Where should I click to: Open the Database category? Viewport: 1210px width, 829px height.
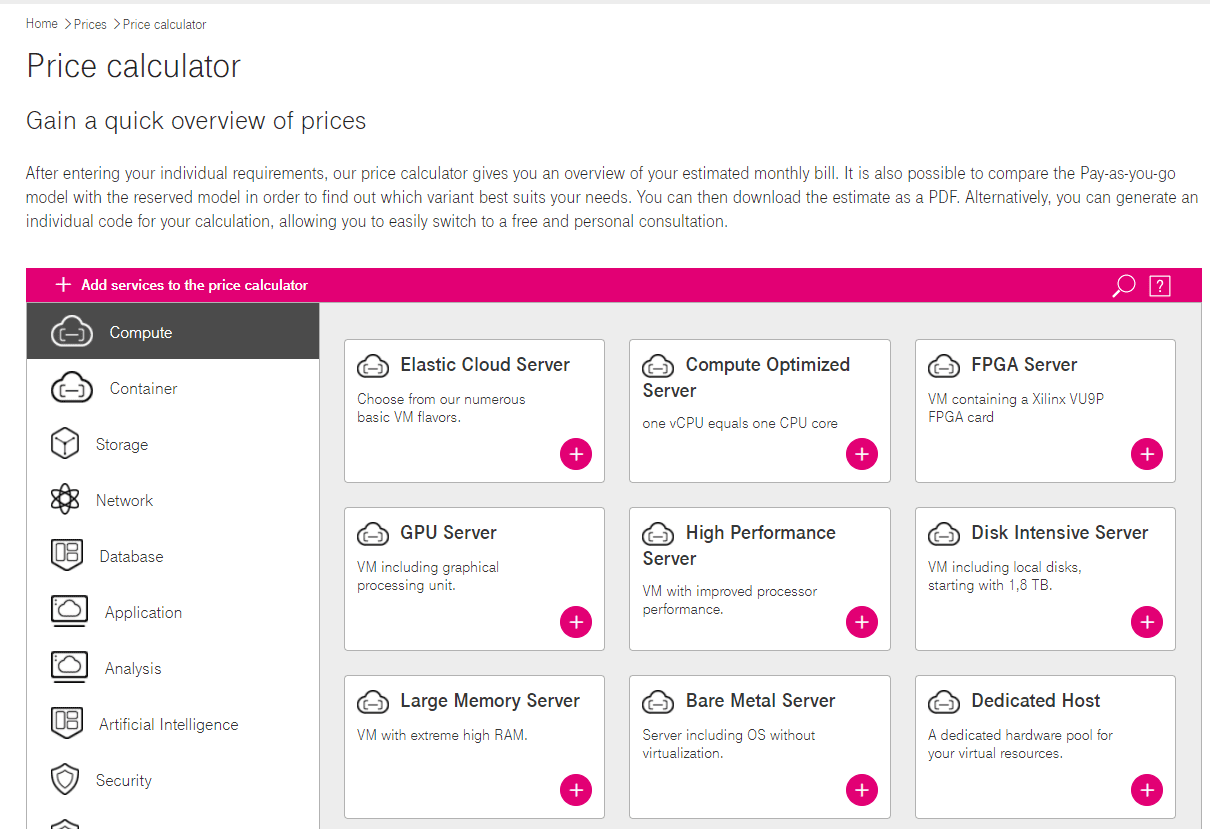(173, 556)
